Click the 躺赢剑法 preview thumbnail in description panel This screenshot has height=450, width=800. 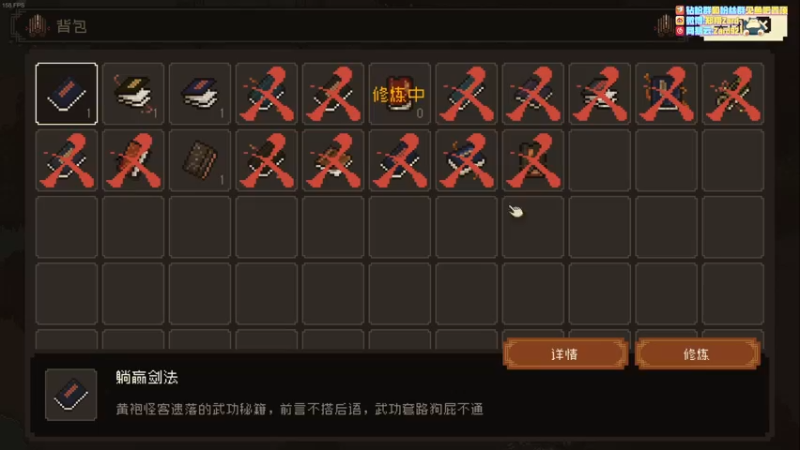tap(71, 394)
